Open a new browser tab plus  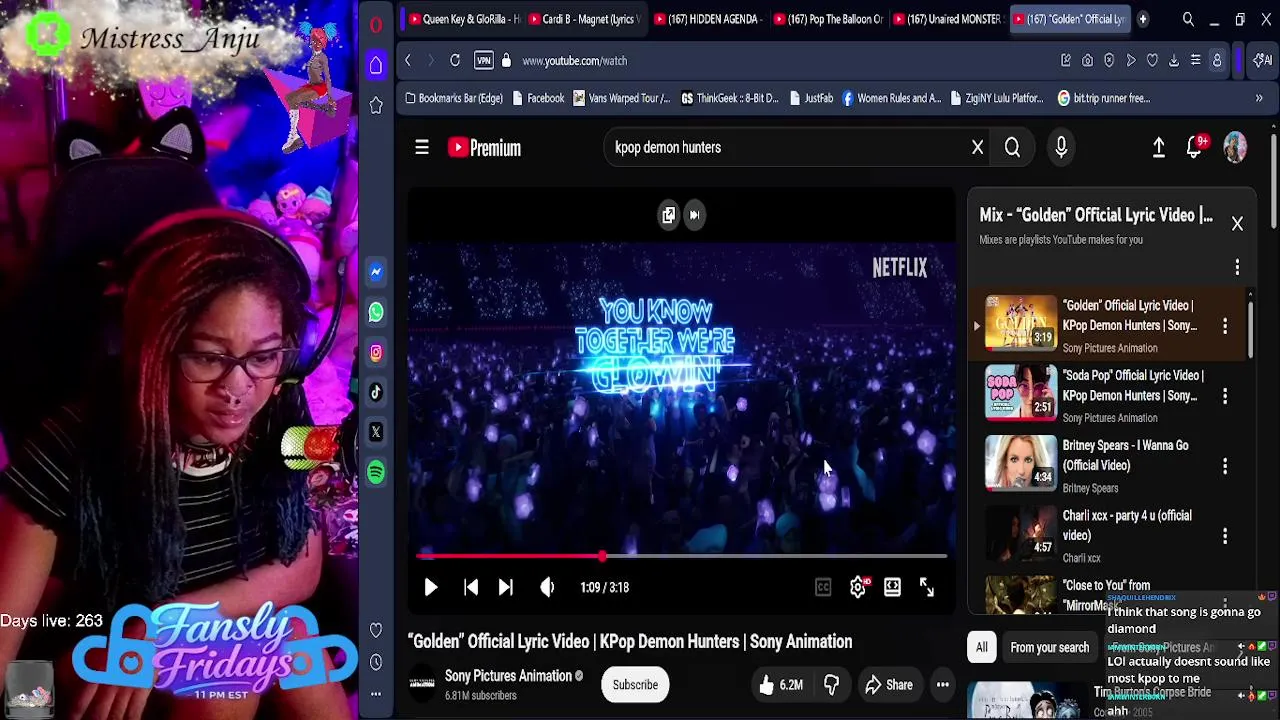[1142, 19]
